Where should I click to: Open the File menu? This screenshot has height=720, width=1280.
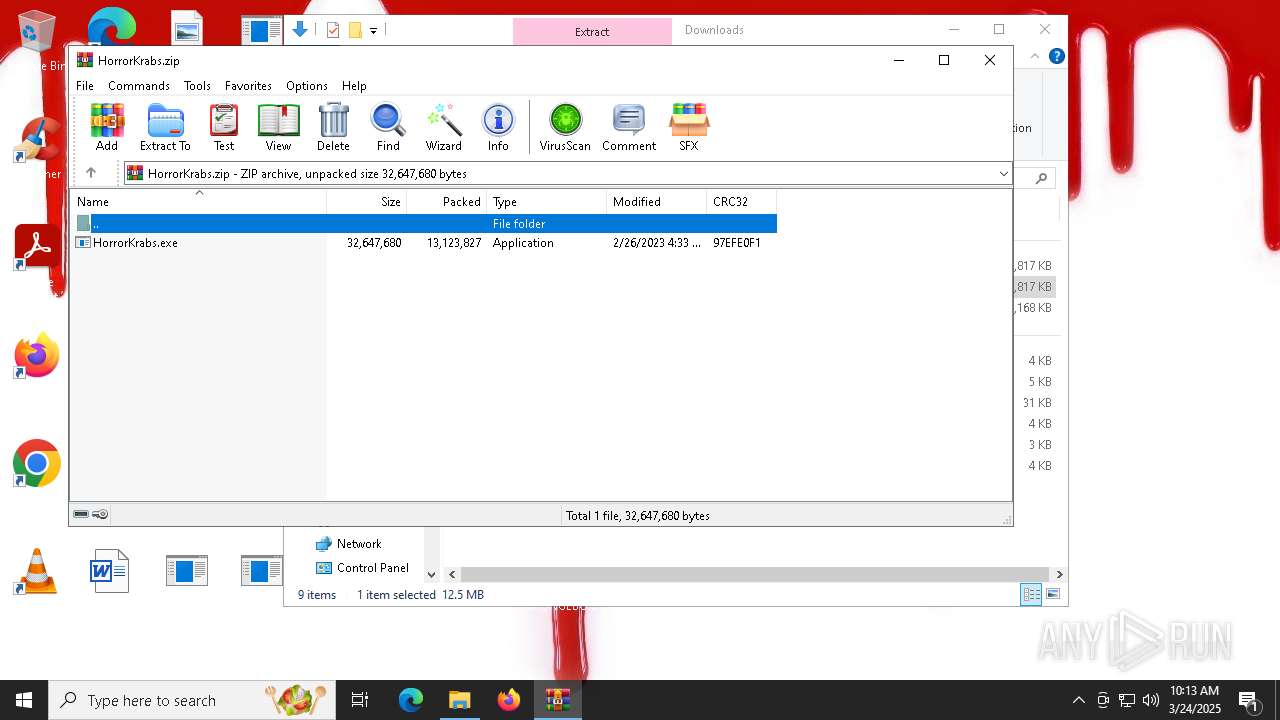tap(85, 86)
